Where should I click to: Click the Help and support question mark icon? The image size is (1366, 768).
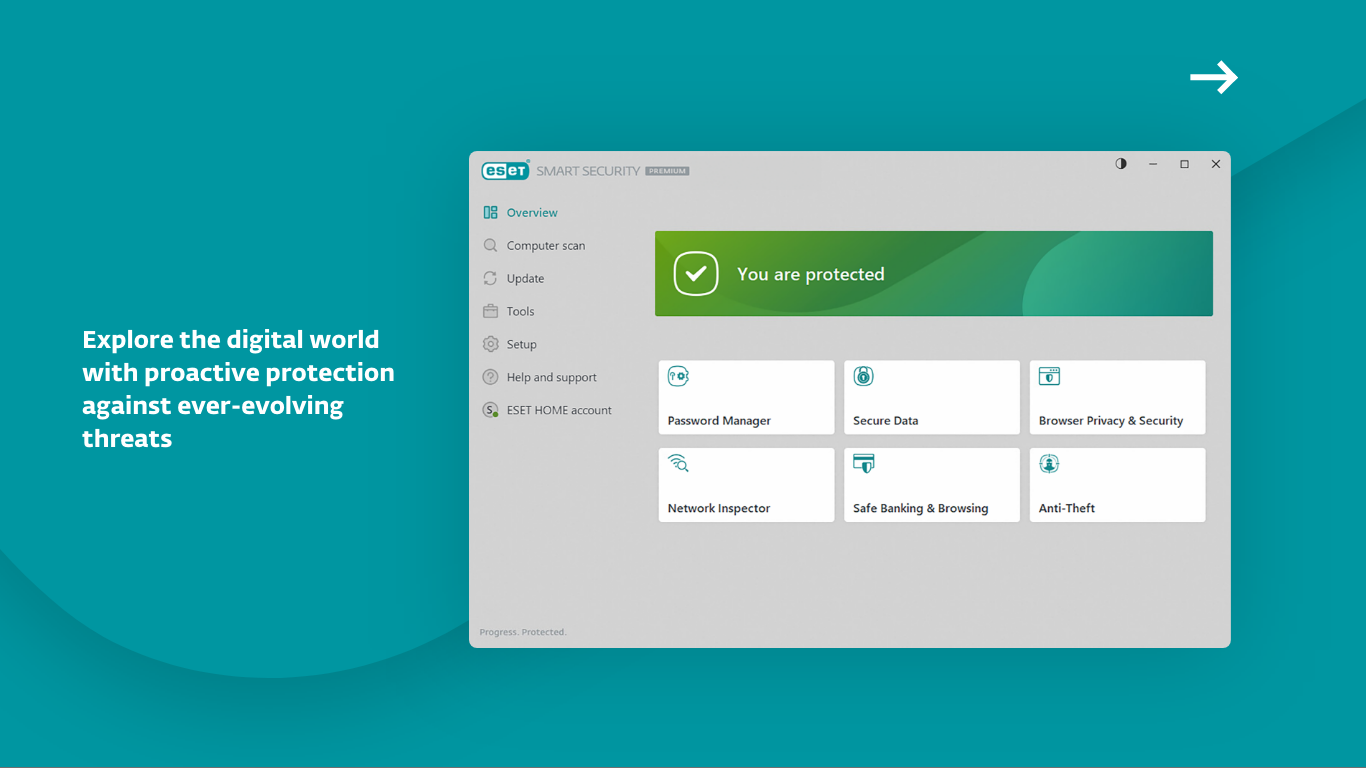point(490,377)
